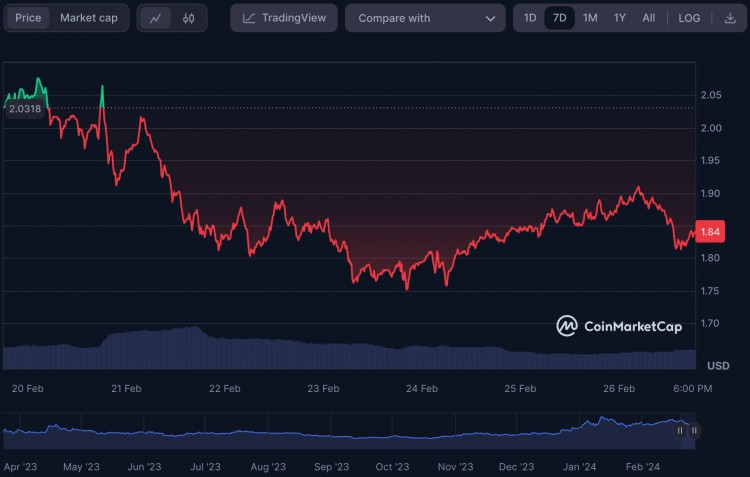The height and width of the screenshot is (477, 750).
Task: Click Jan '24 on overview timeline
Action: pyautogui.click(x=579, y=467)
